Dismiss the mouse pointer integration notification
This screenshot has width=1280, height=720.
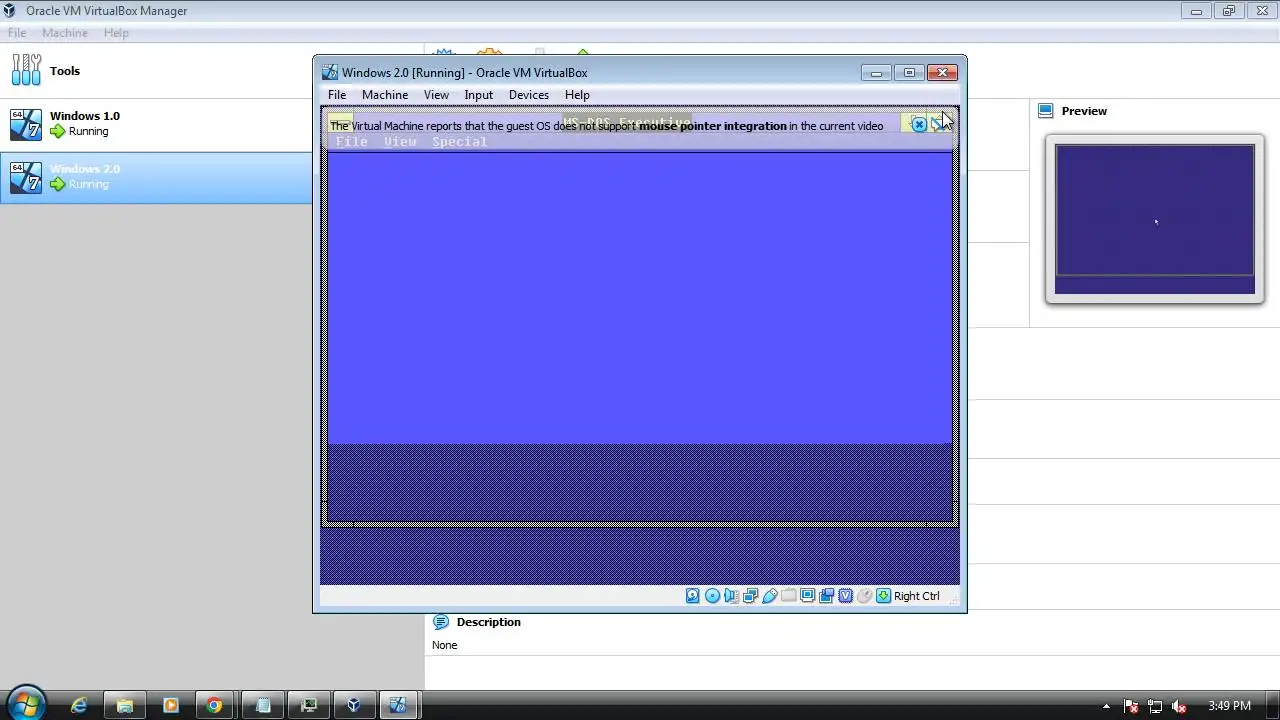(919, 124)
